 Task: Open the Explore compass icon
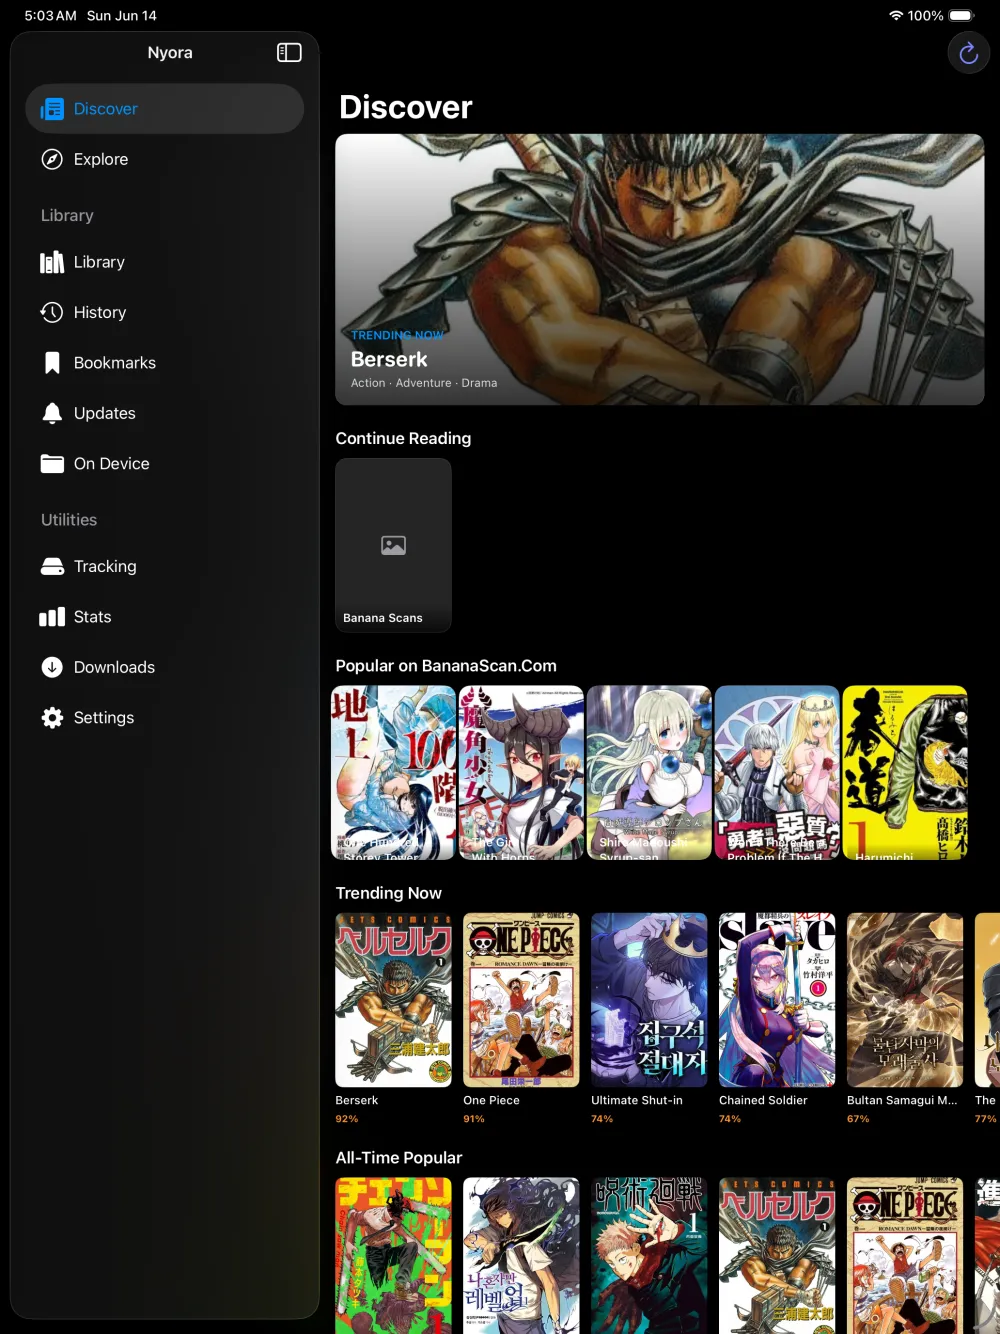coord(52,159)
